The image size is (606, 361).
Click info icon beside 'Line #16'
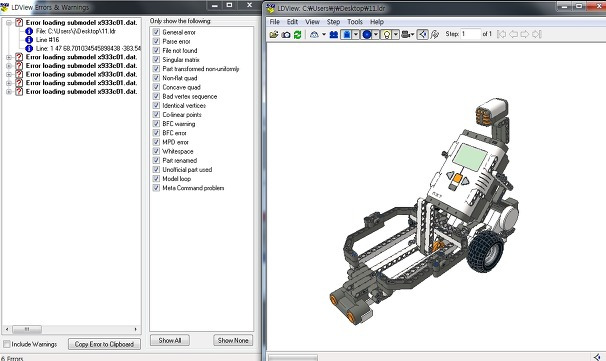[29, 40]
